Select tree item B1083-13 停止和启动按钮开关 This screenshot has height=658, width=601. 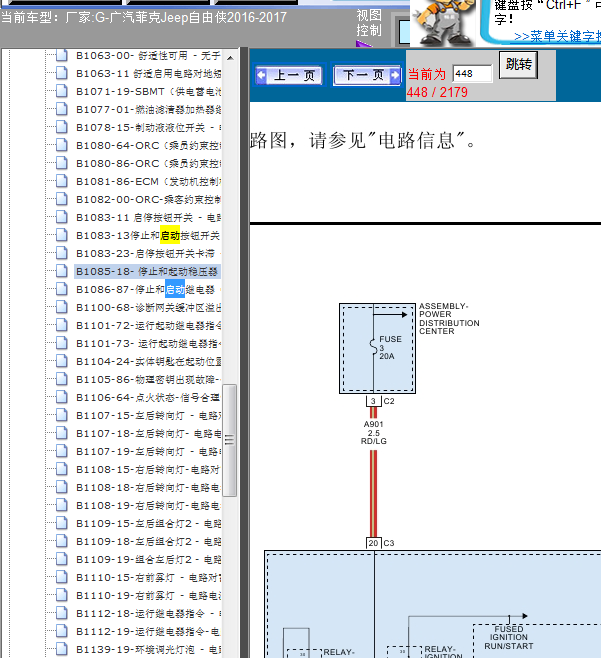pyautogui.click(x=148, y=235)
